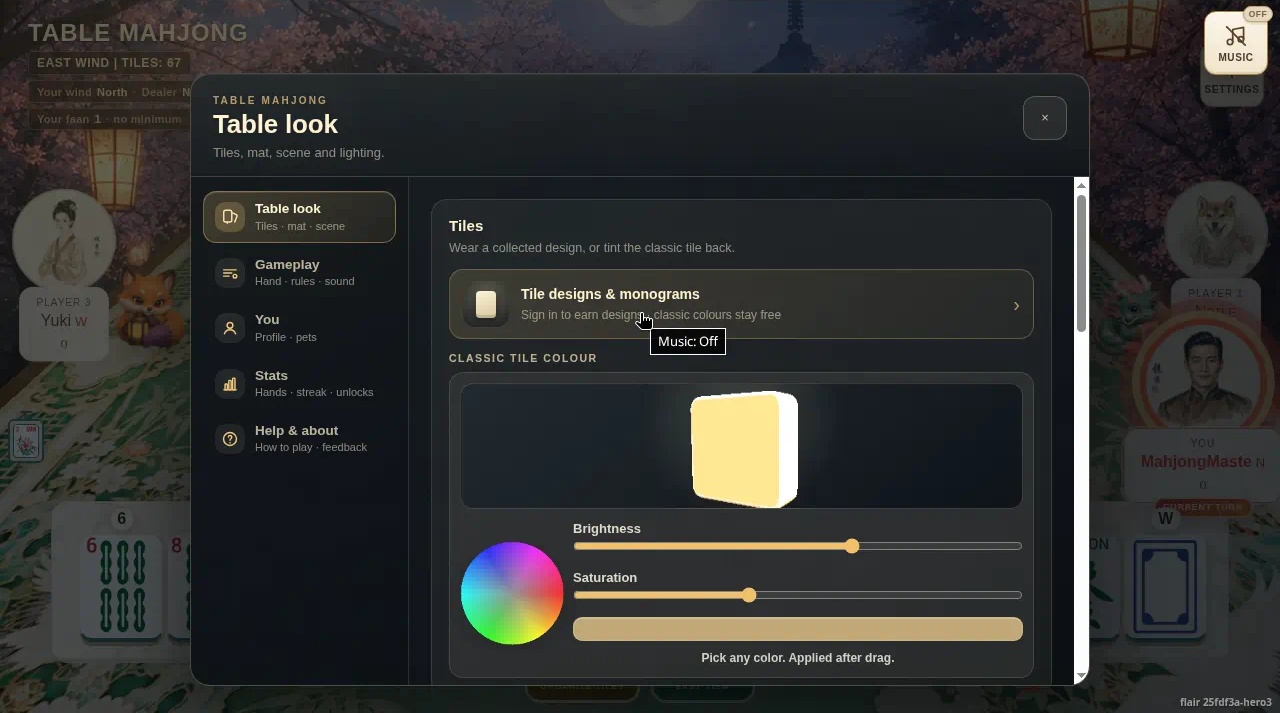Click the Saturation slider handle

point(749,595)
